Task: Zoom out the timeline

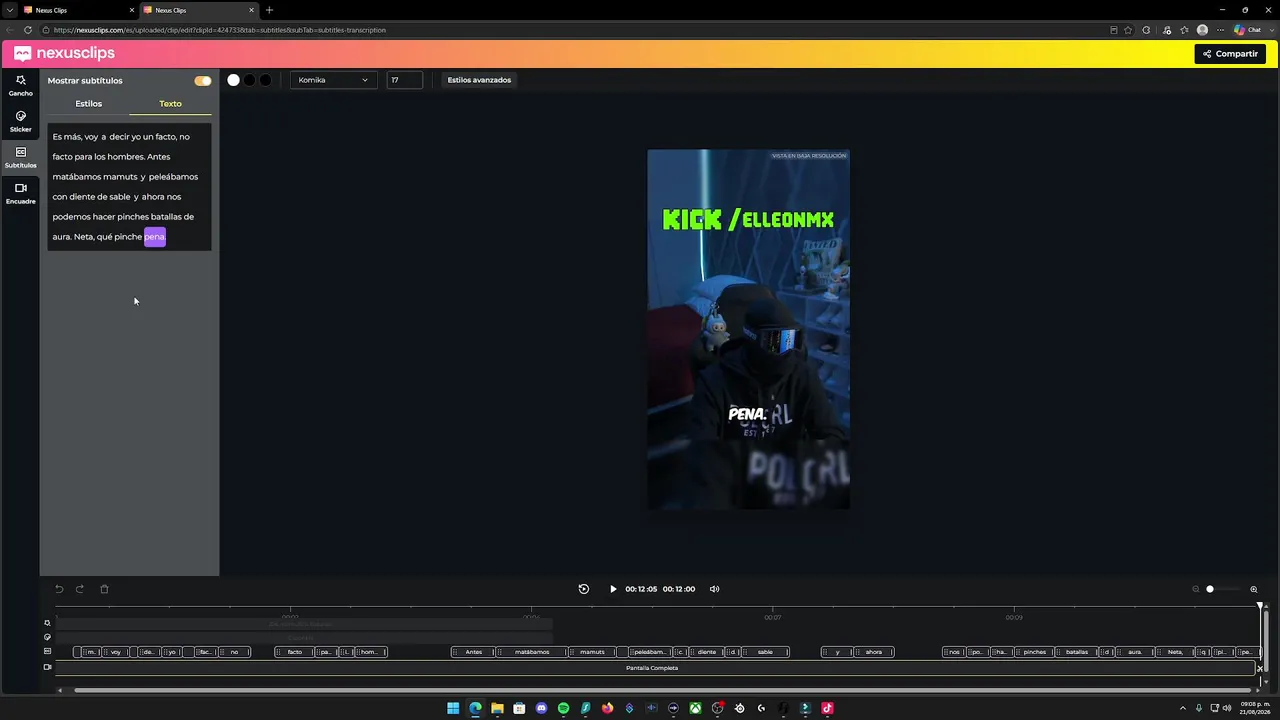Action: [1195, 589]
